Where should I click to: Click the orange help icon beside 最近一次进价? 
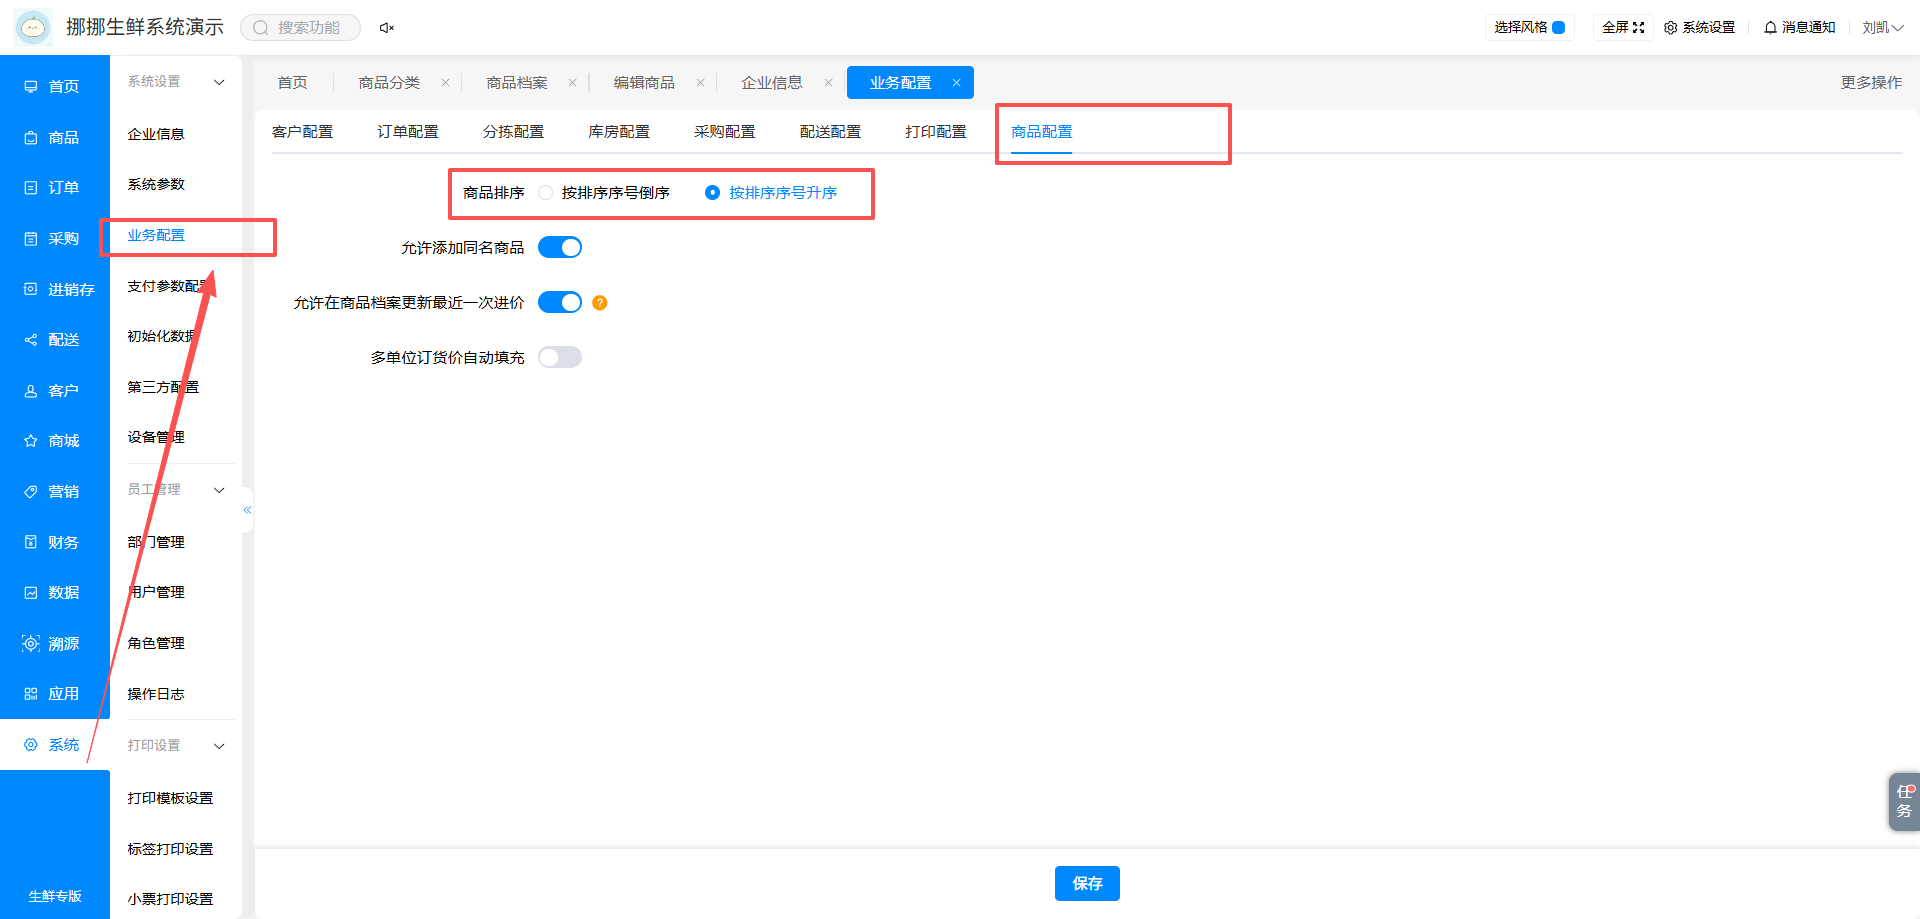coord(600,303)
